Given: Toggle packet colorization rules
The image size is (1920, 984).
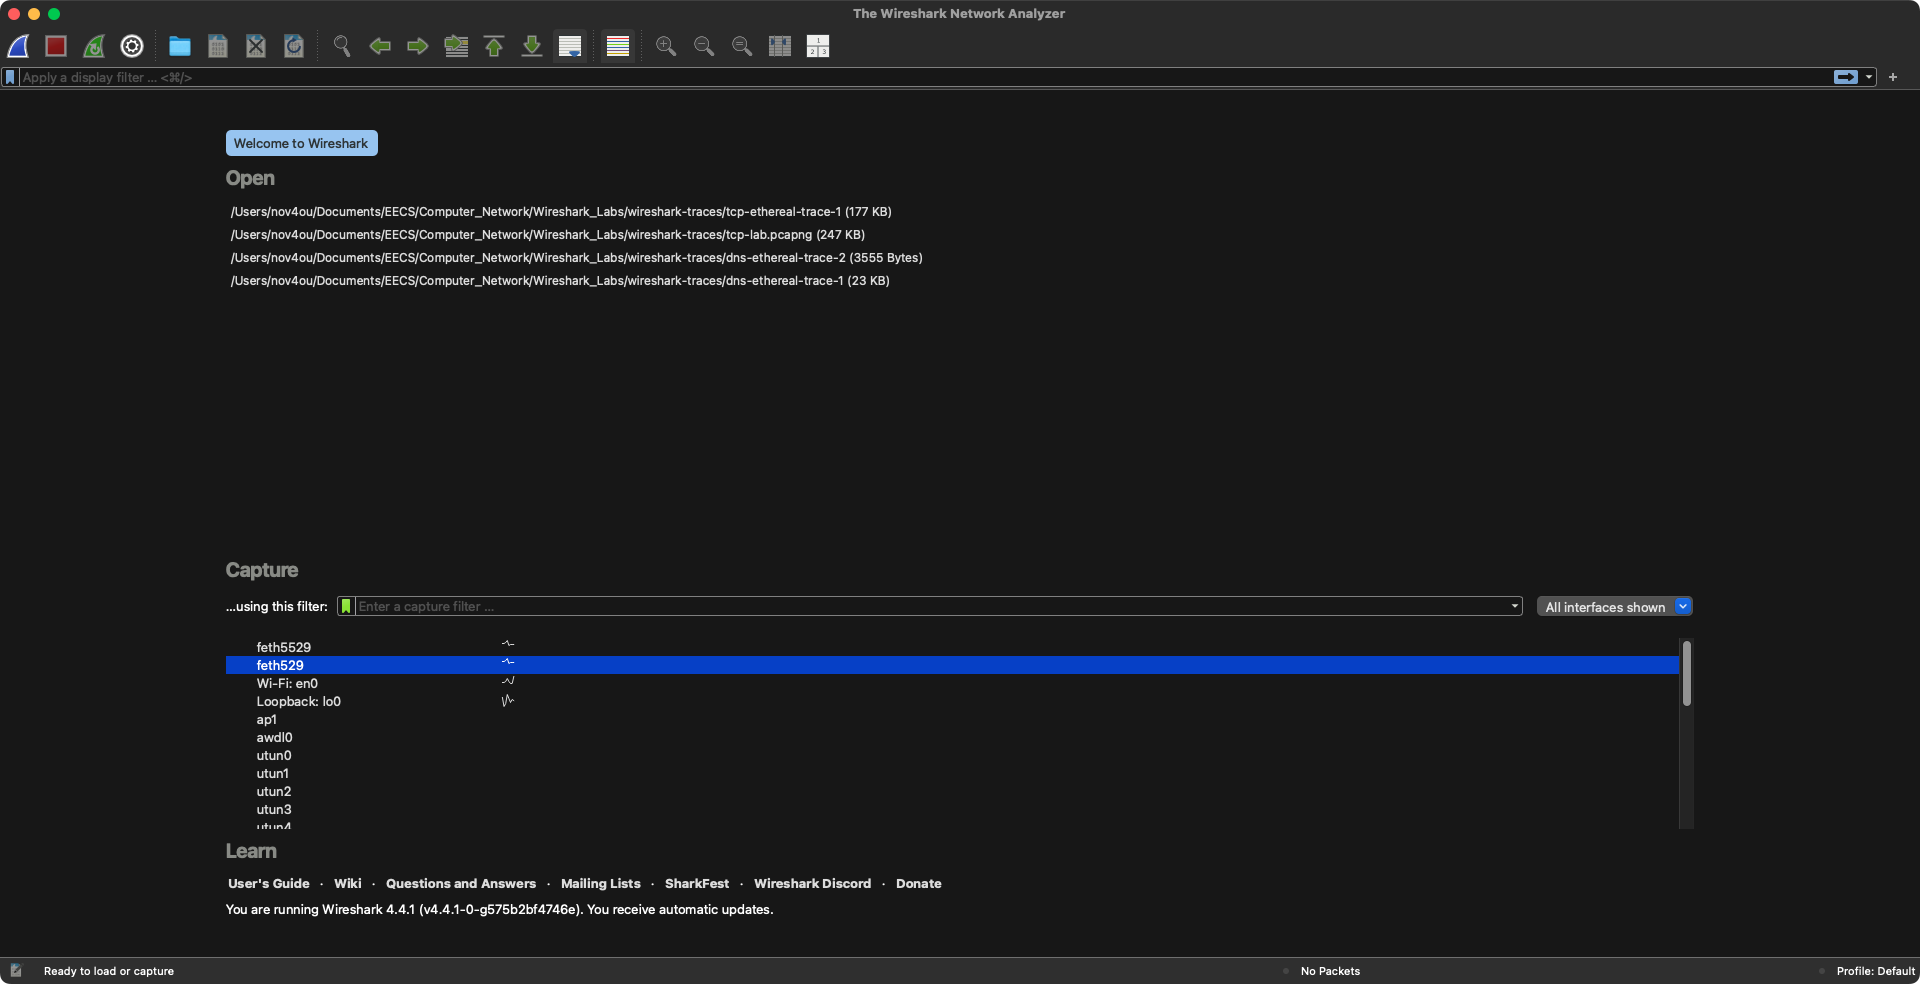Looking at the screenshot, I should click(x=618, y=46).
